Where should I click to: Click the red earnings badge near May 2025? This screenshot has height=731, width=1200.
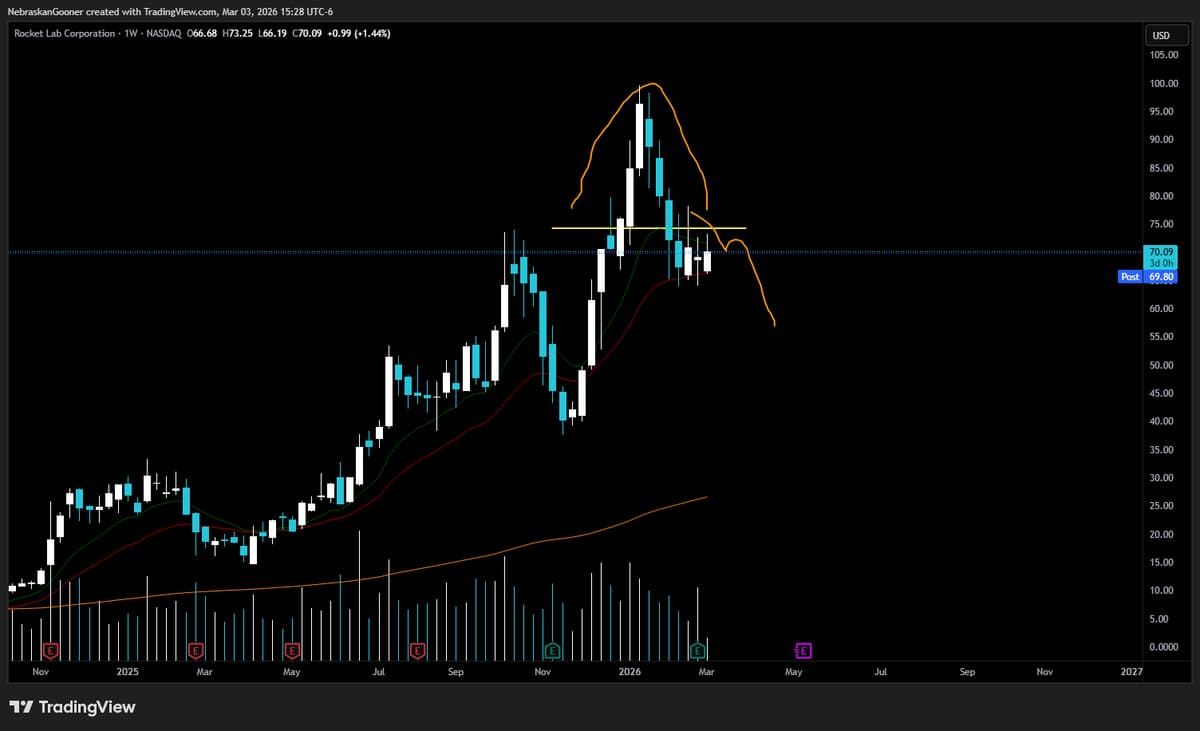coord(291,649)
